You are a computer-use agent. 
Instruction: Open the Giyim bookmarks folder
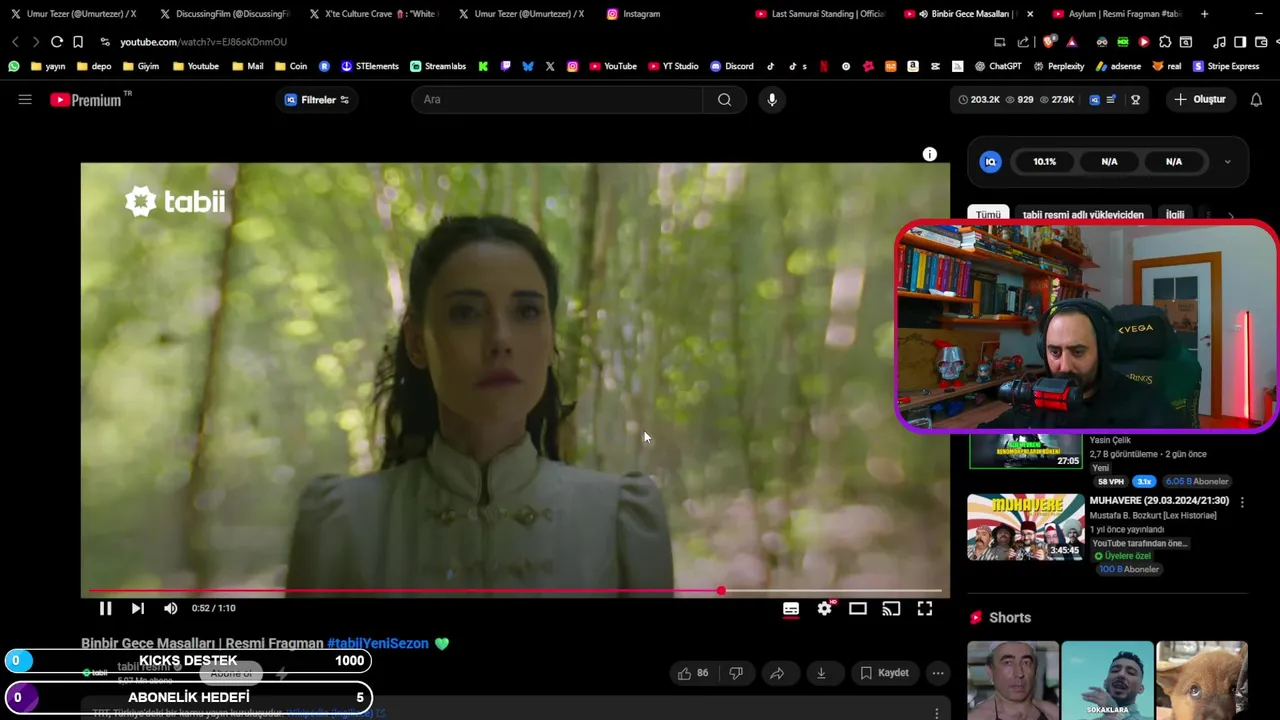pos(140,66)
